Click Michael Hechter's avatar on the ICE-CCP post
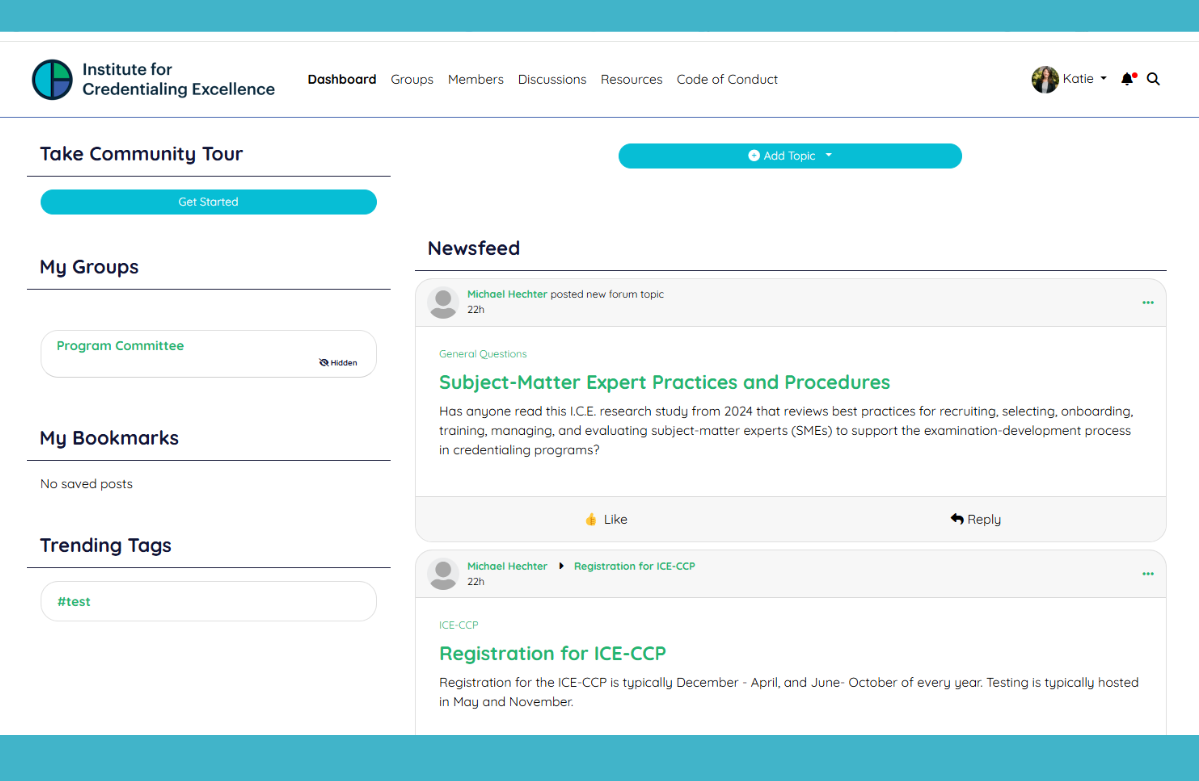This screenshot has height=781, width=1199. pos(443,574)
